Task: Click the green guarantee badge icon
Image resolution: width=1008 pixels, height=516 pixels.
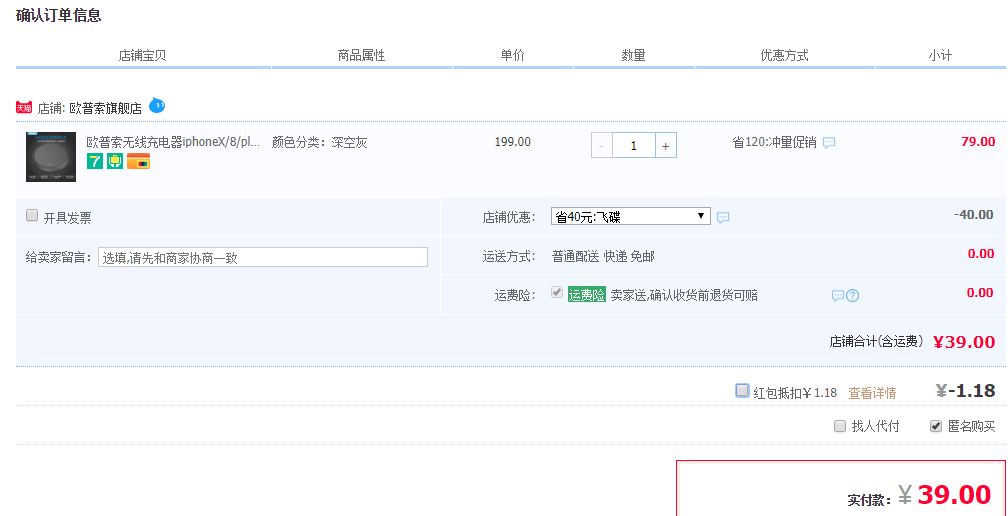Action: click(x=115, y=161)
